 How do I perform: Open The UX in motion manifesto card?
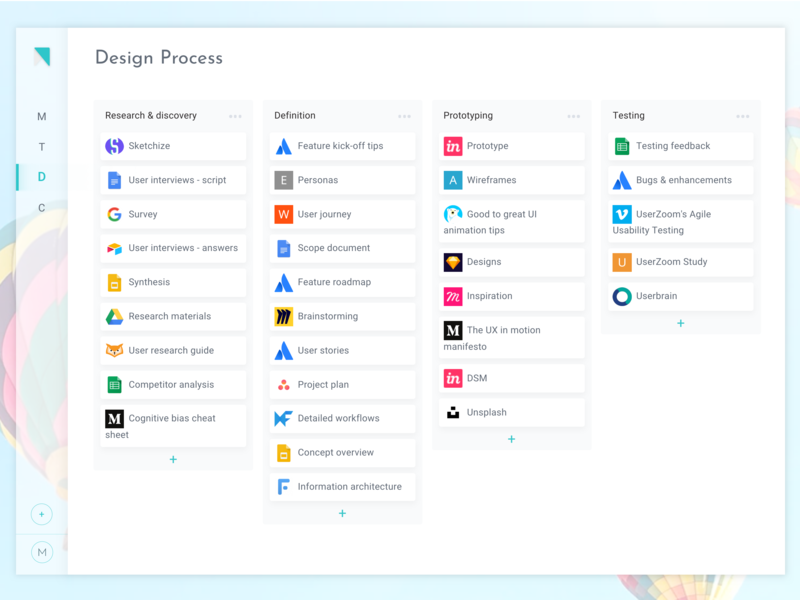[512, 338]
